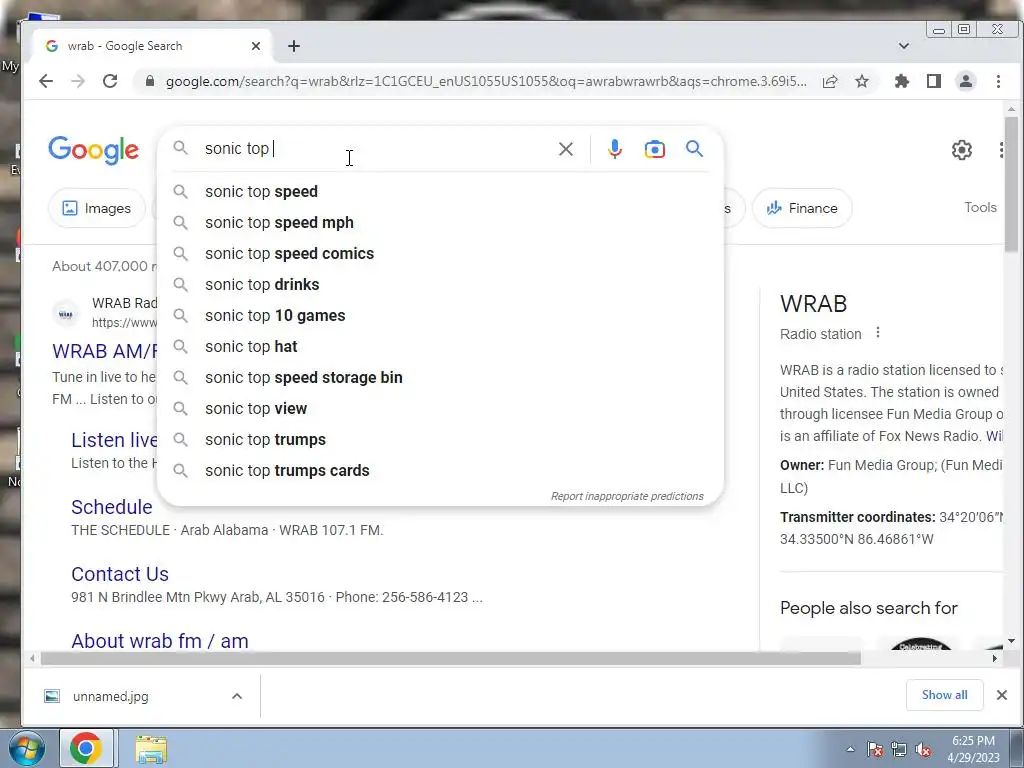Submit search with blue magnifier
Viewport: 1024px width, 768px height.
tap(694, 149)
